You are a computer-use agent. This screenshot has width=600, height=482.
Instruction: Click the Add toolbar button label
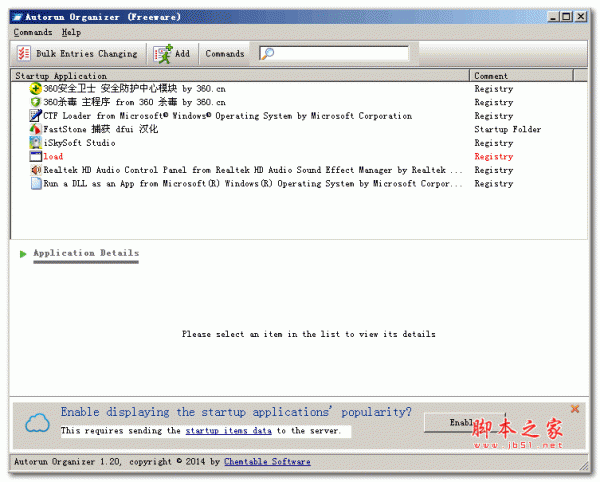pos(182,54)
